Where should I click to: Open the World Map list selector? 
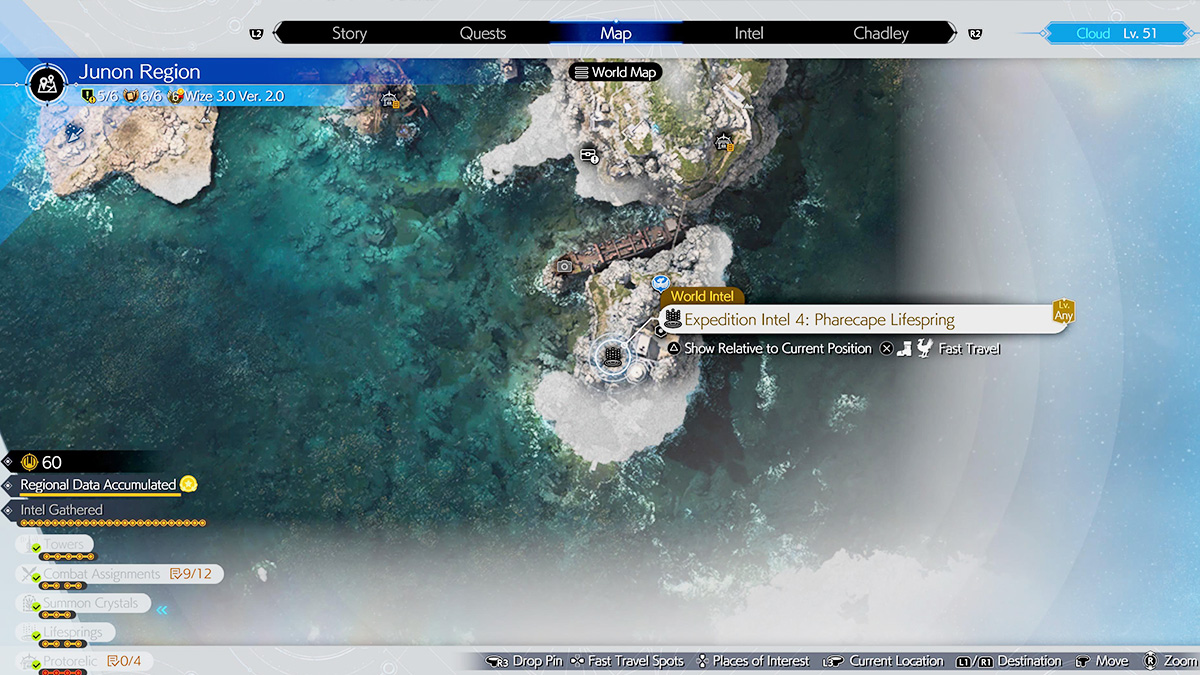click(x=616, y=72)
